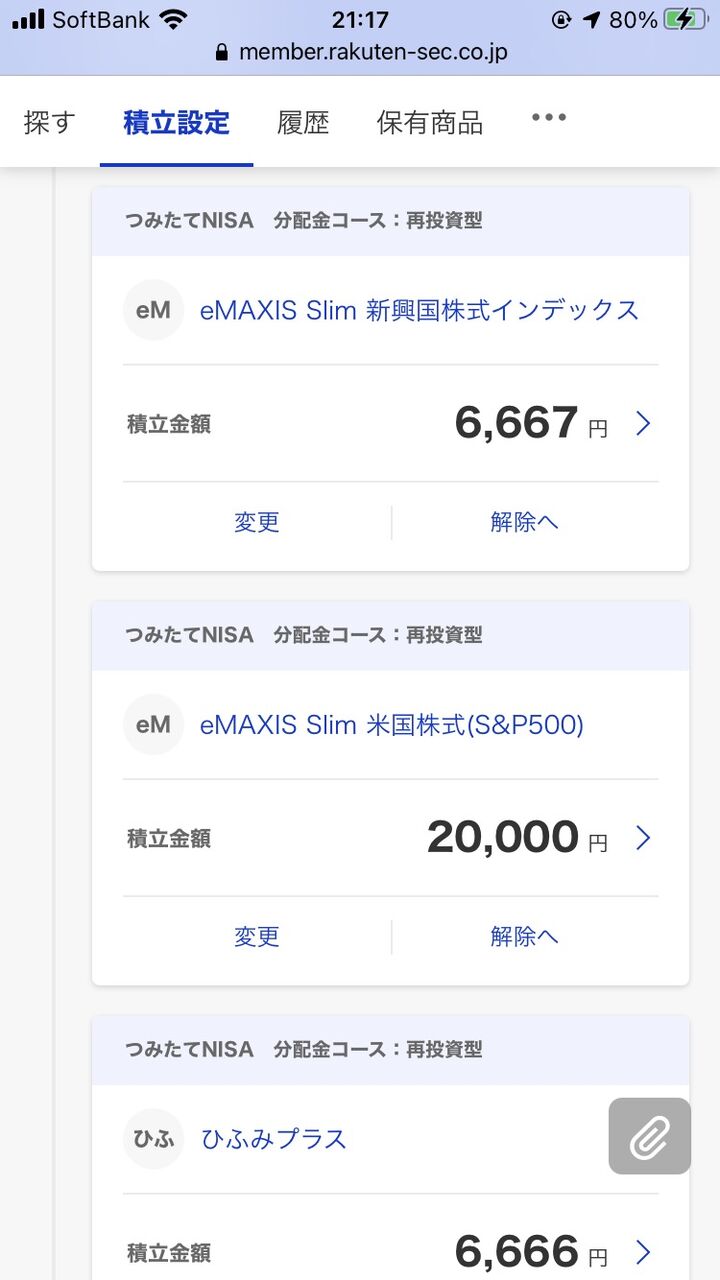Tap the eM icon beside 新興国株式インデックス
The height and width of the screenshot is (1280, 720).
point(153,310)
